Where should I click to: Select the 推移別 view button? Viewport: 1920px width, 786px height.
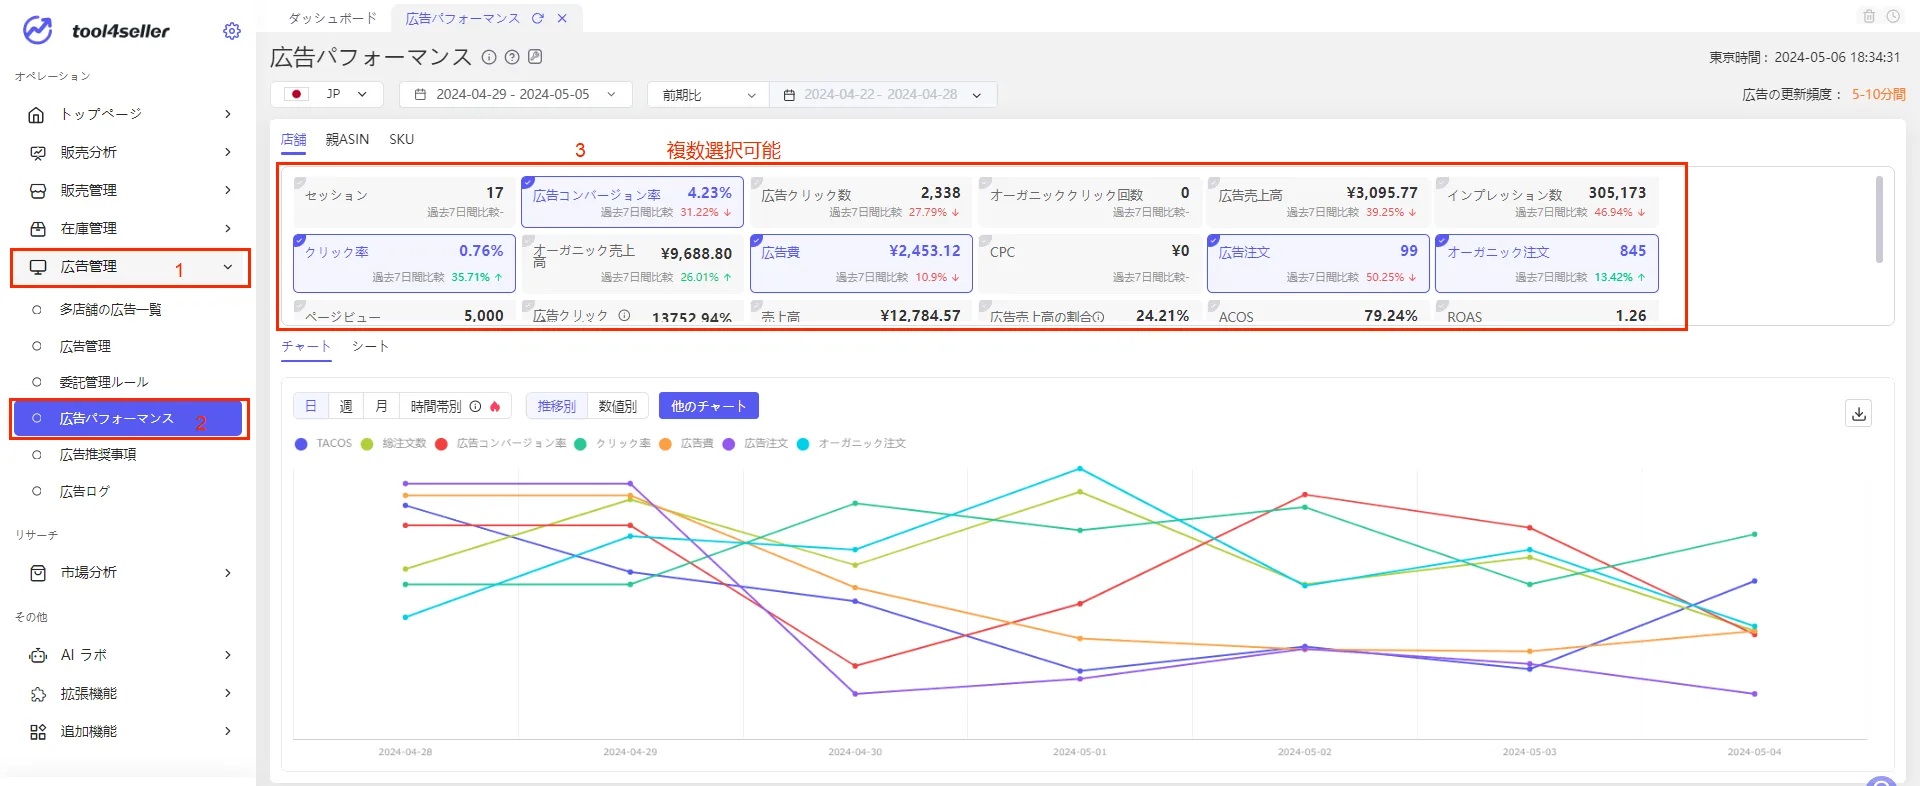pyautogui.click(x=556, y=406)
